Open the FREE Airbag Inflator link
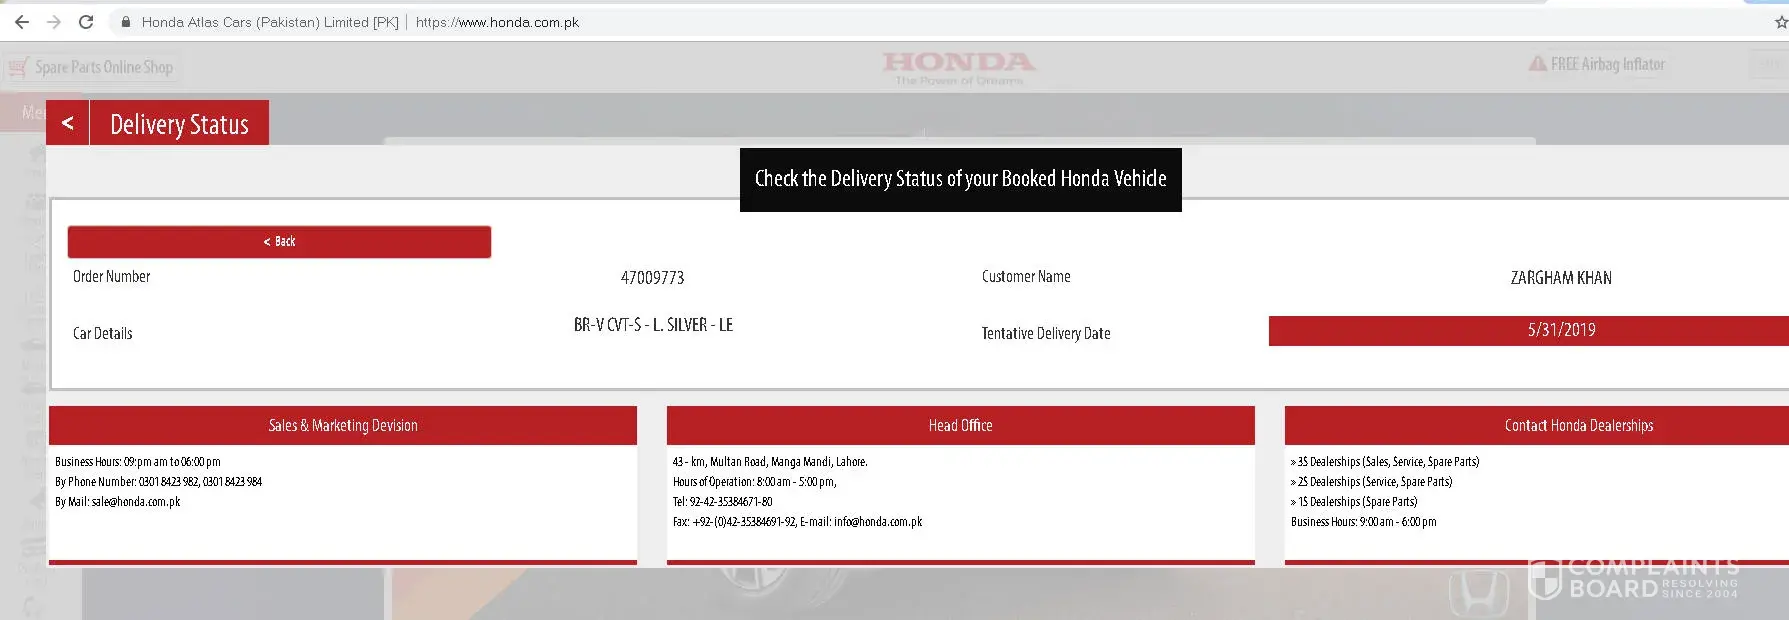Screen dimensions: 1789x620 point(1607,64)
